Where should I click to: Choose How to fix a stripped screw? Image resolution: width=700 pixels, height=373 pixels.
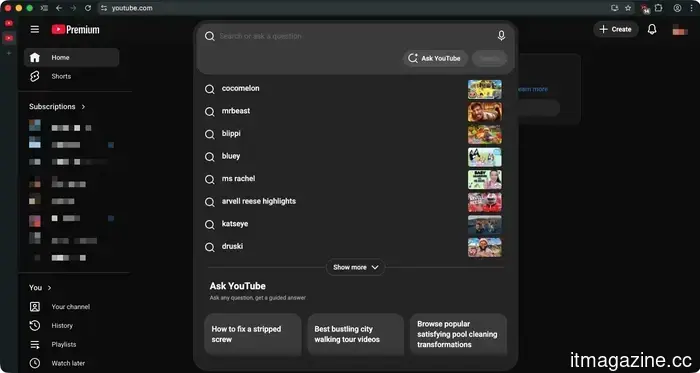click(x=253, y=334)
